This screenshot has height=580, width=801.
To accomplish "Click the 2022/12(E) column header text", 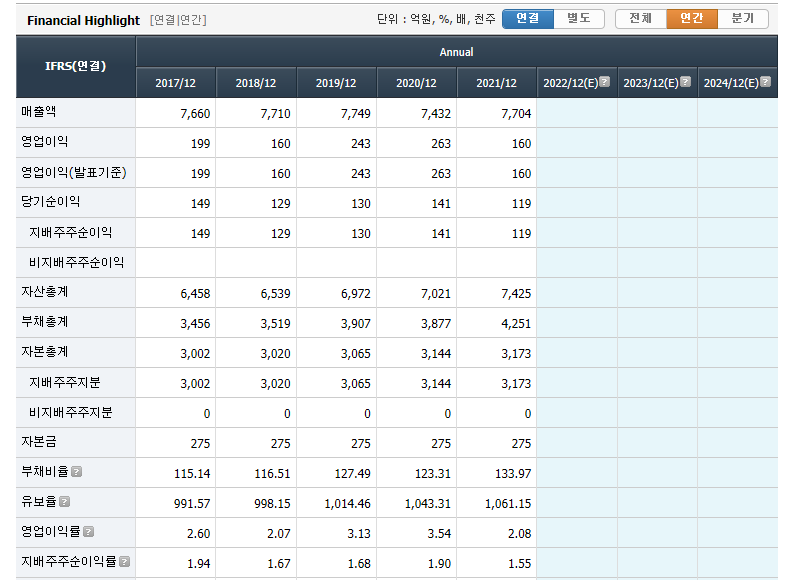I will click(x=571, y=83).
